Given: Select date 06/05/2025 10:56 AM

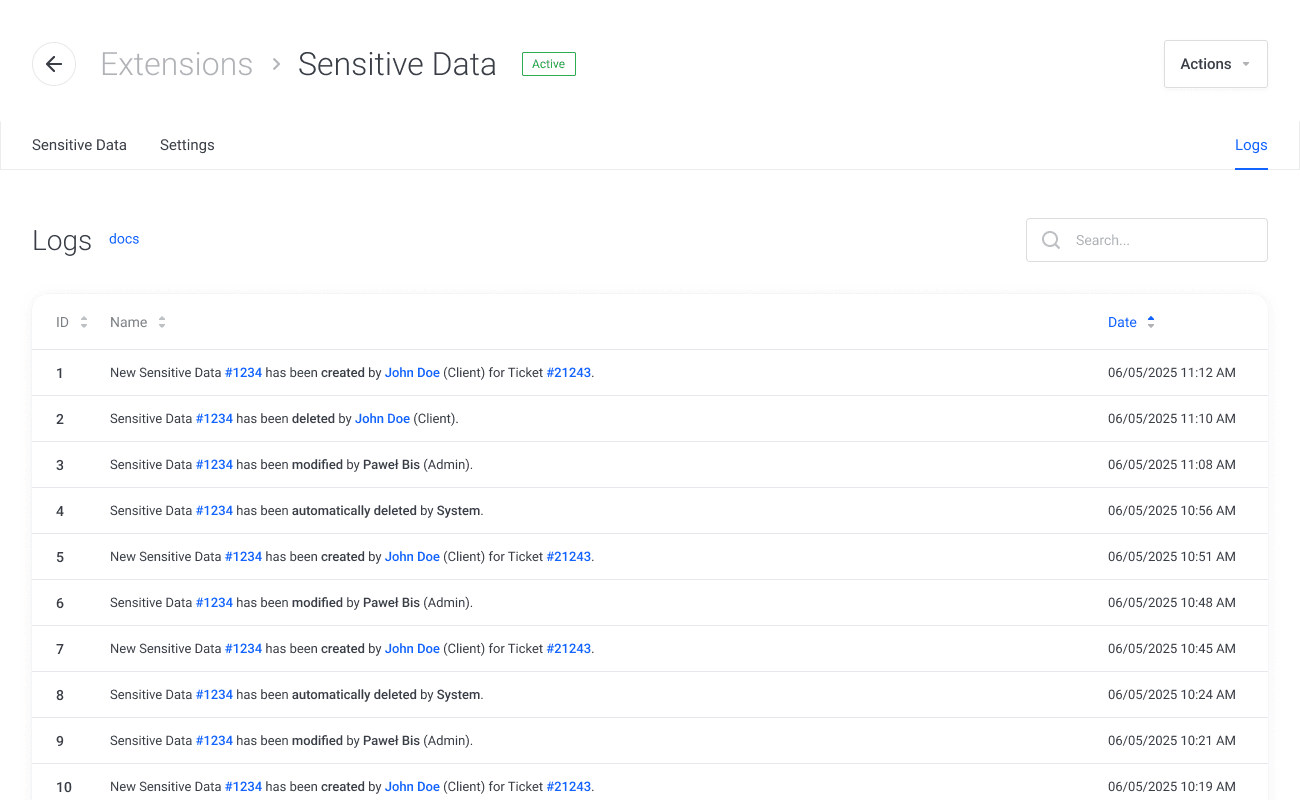Looking at the screenshot, I should pos(1172,511).
